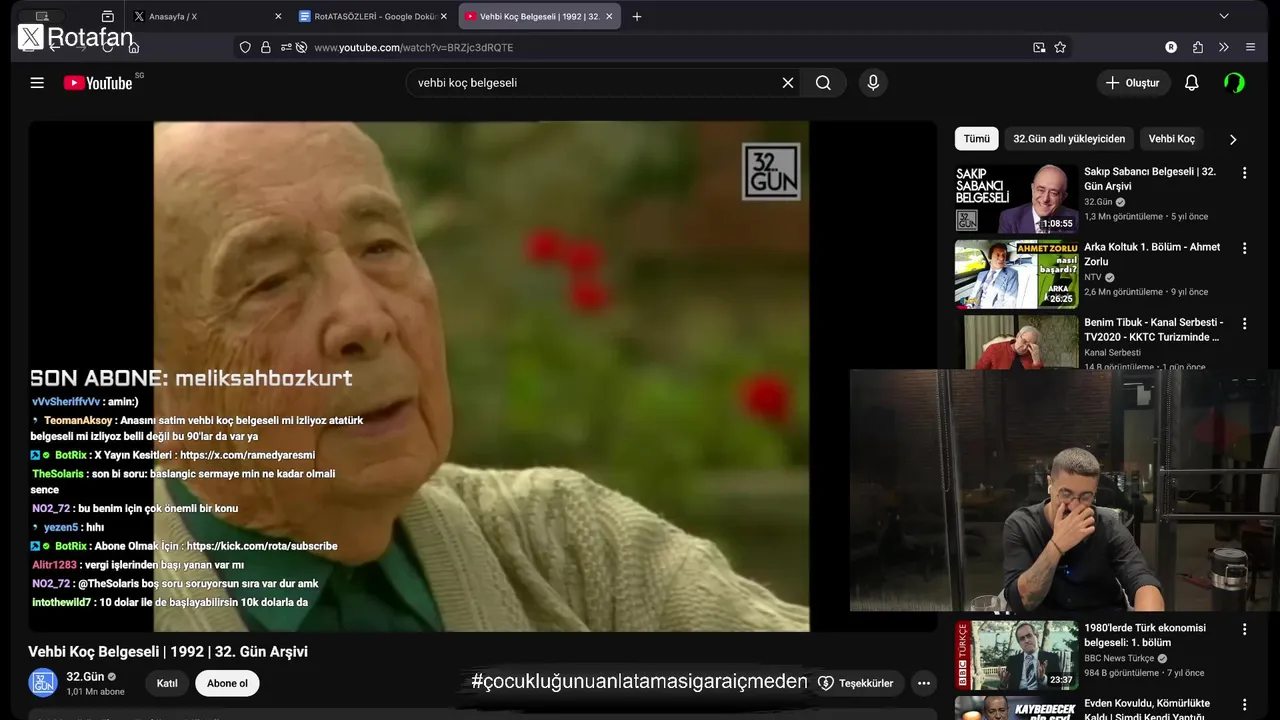1280x720 pixels.
Task: Open the NTV channel name
Action: coord(1092,277)
